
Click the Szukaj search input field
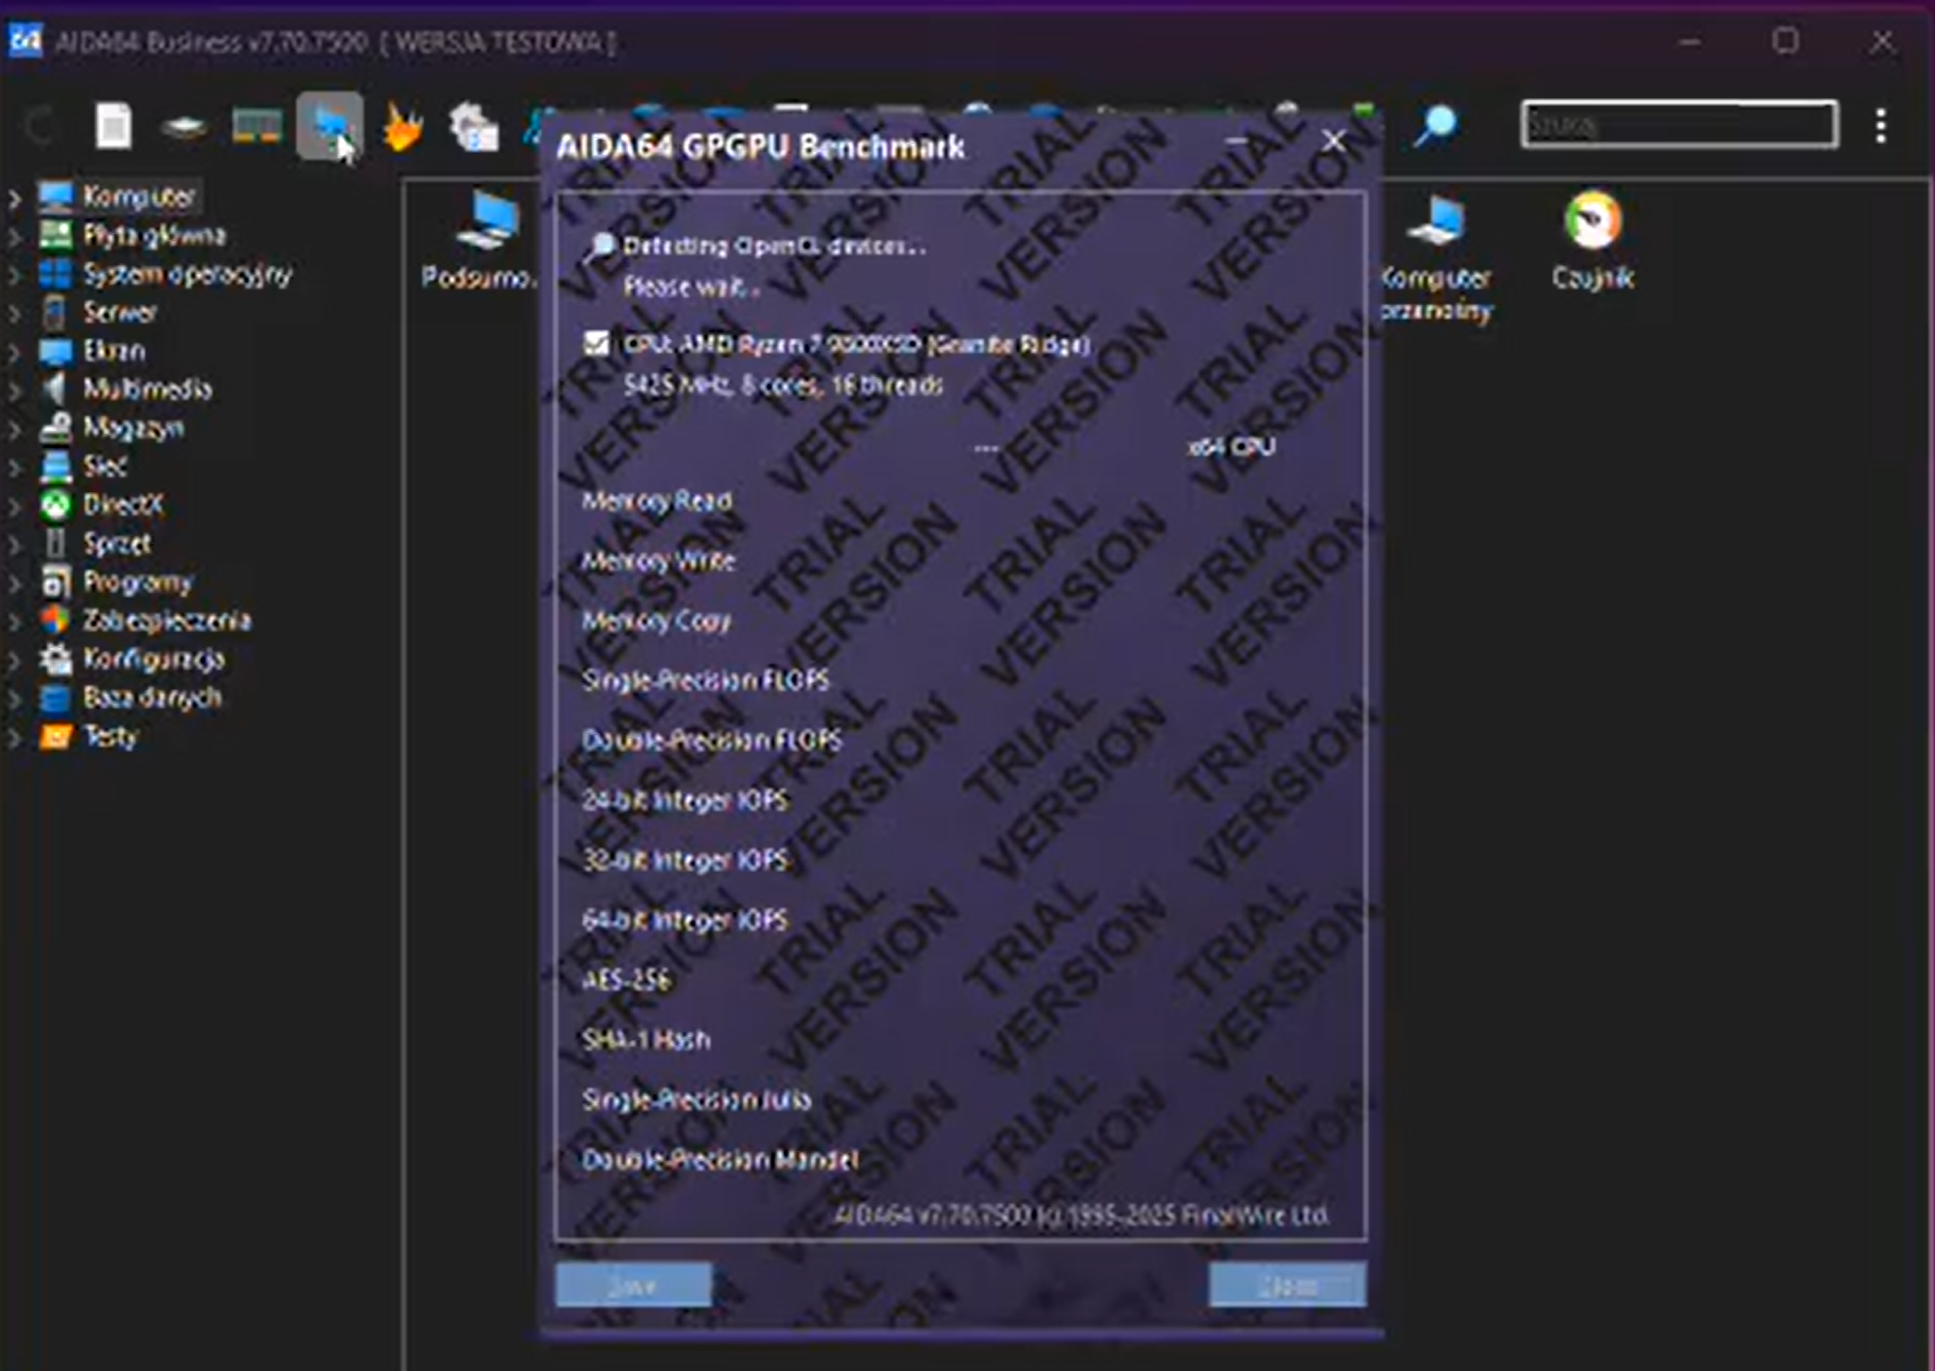point(1678,125)
